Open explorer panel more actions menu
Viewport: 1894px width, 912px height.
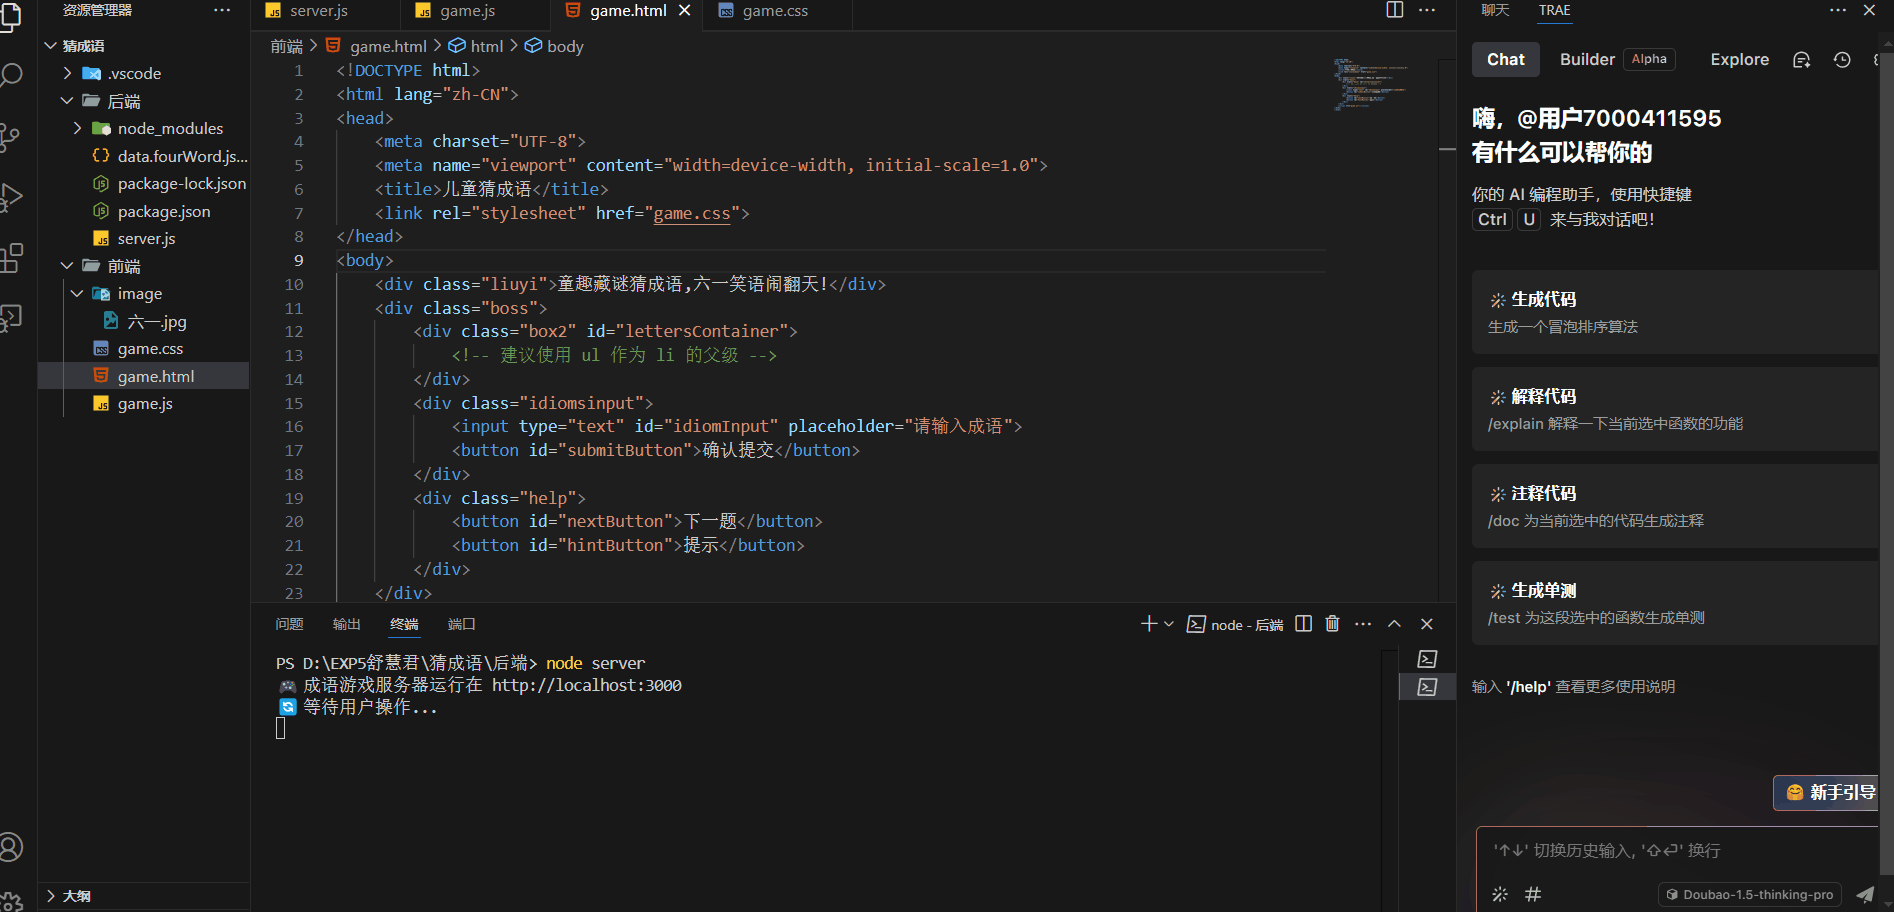[222, 10]
